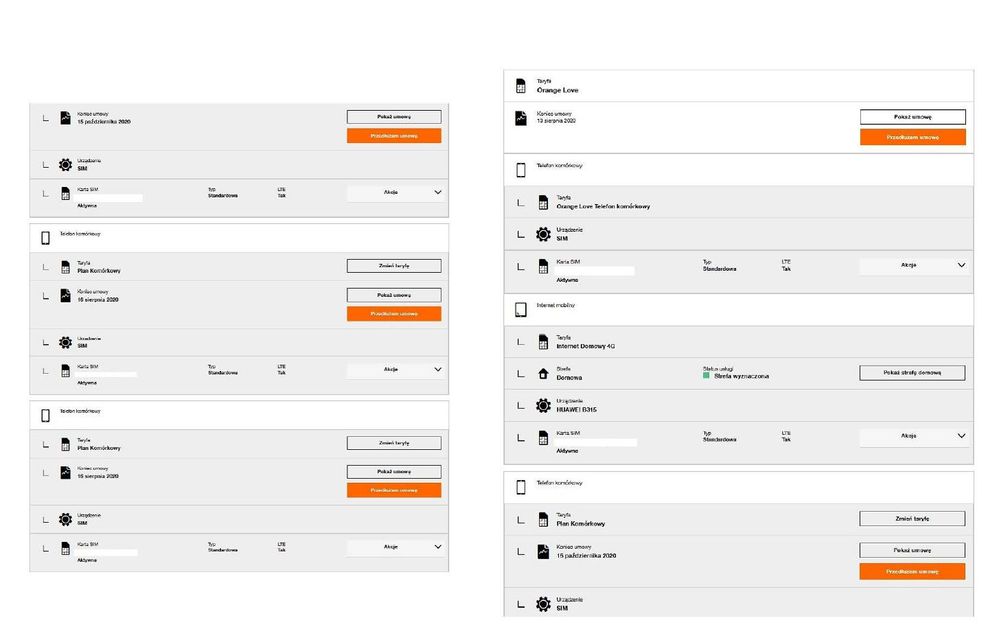Click the Orange Love tariff SIM icon
Viewport: 999px width, 641px height.
pos(521,85)
